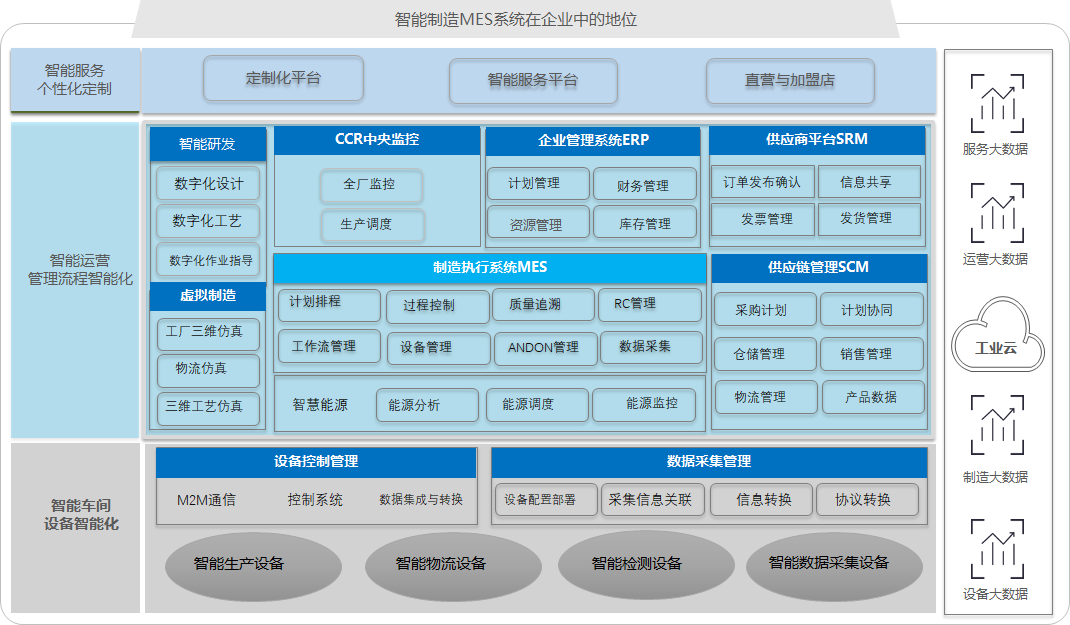Image resolution: width=1070 pixels, height=625 pixels.
Task: Click the ANDON管理 module
Action: coord(543,348)
